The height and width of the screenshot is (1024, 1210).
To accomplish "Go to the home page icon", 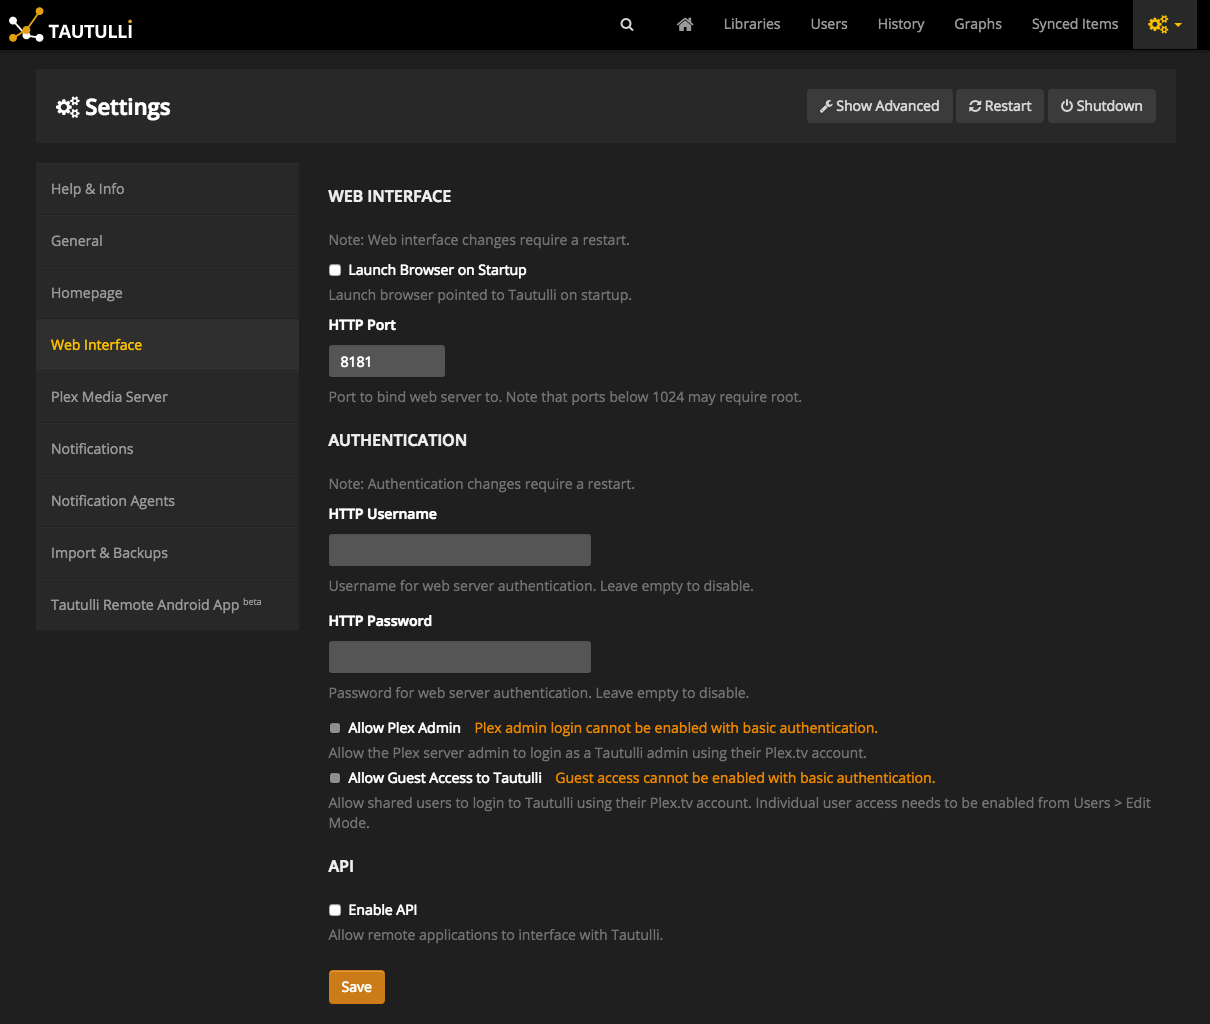I will (x=685, y=25).
